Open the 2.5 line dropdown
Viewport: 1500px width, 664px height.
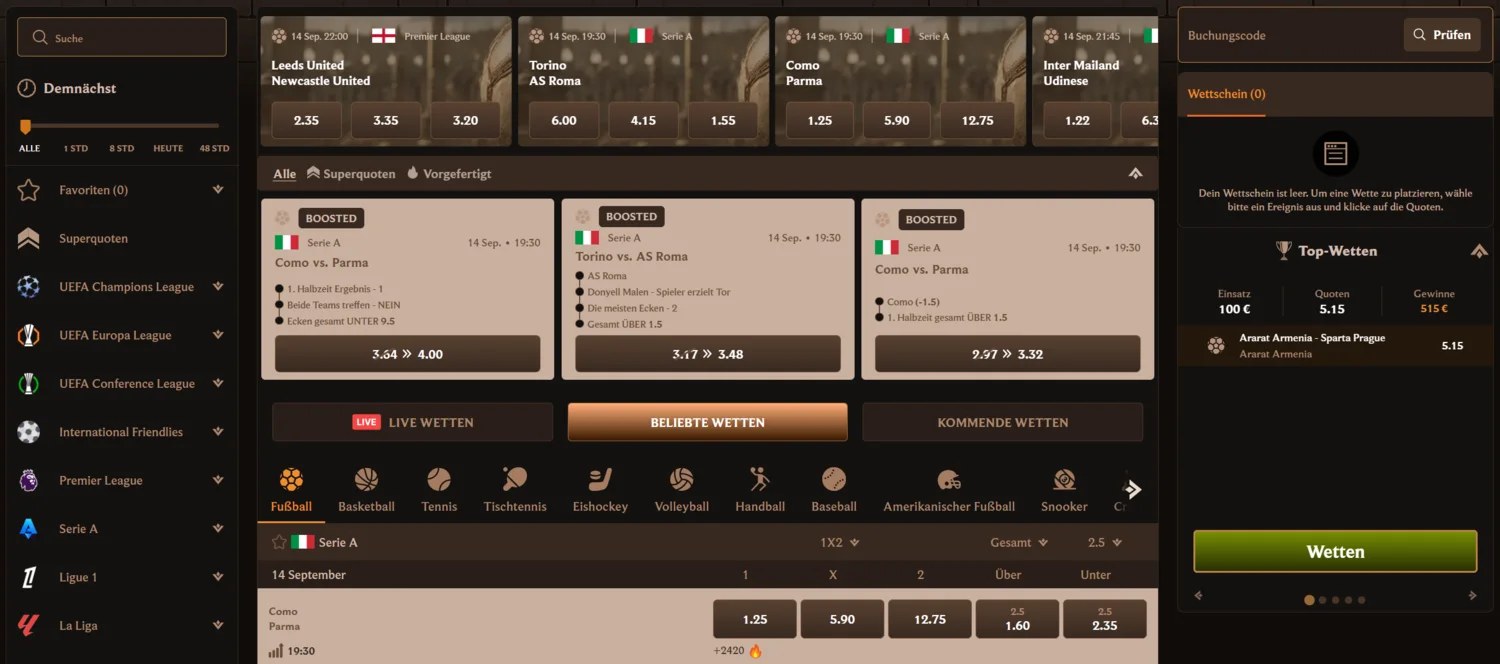coord(1104,543)
